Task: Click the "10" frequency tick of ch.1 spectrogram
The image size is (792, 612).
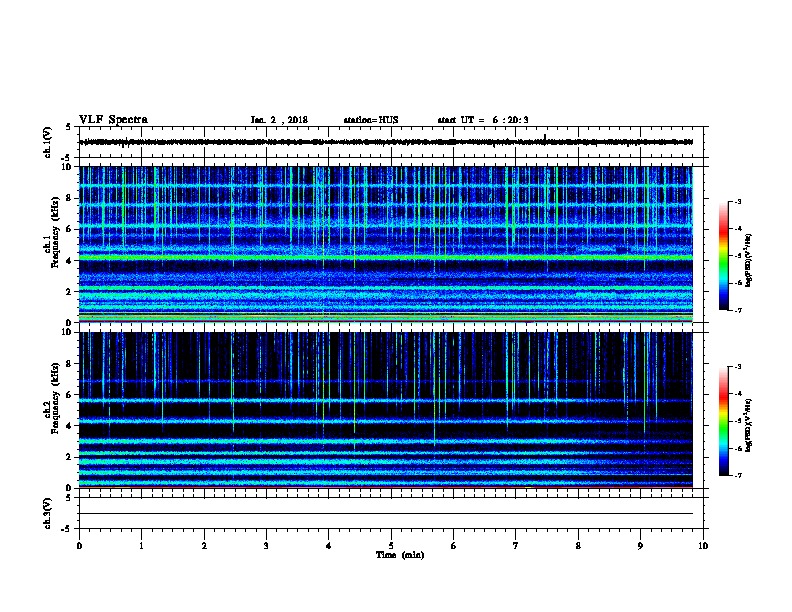Action: point(68,167)
